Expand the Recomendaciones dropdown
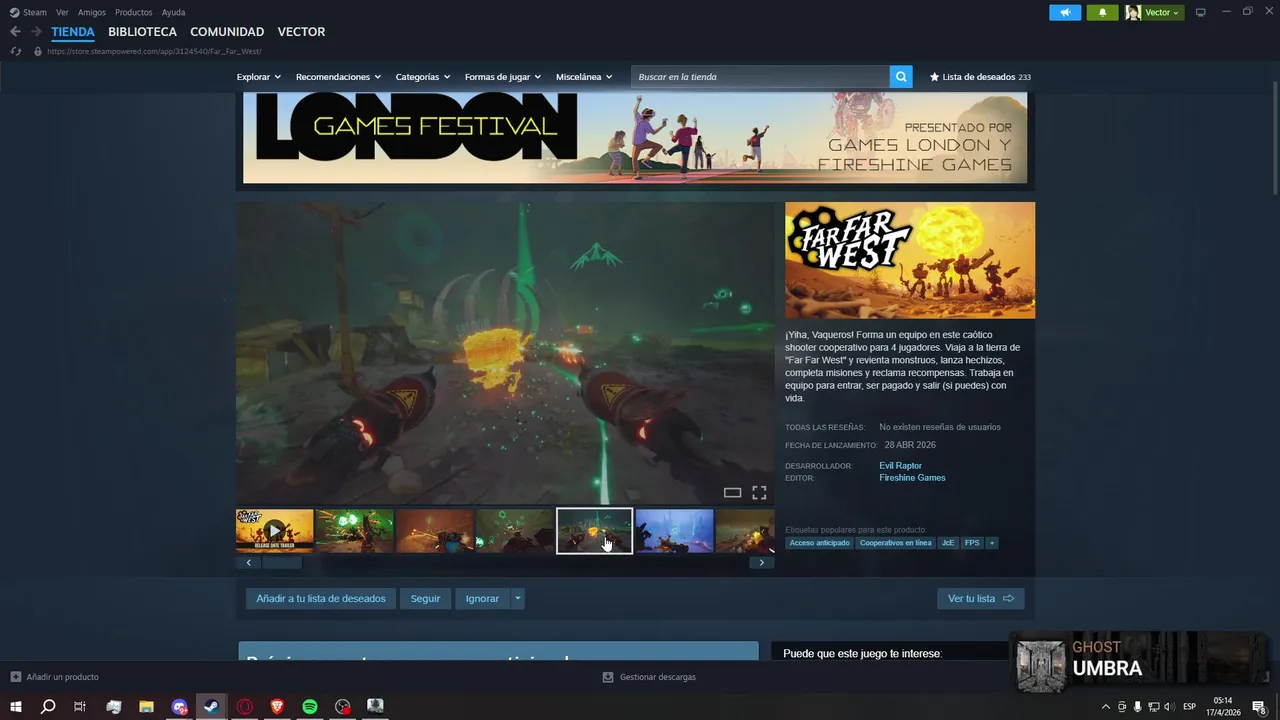The image size is (1280, 720). pos(338,77)
